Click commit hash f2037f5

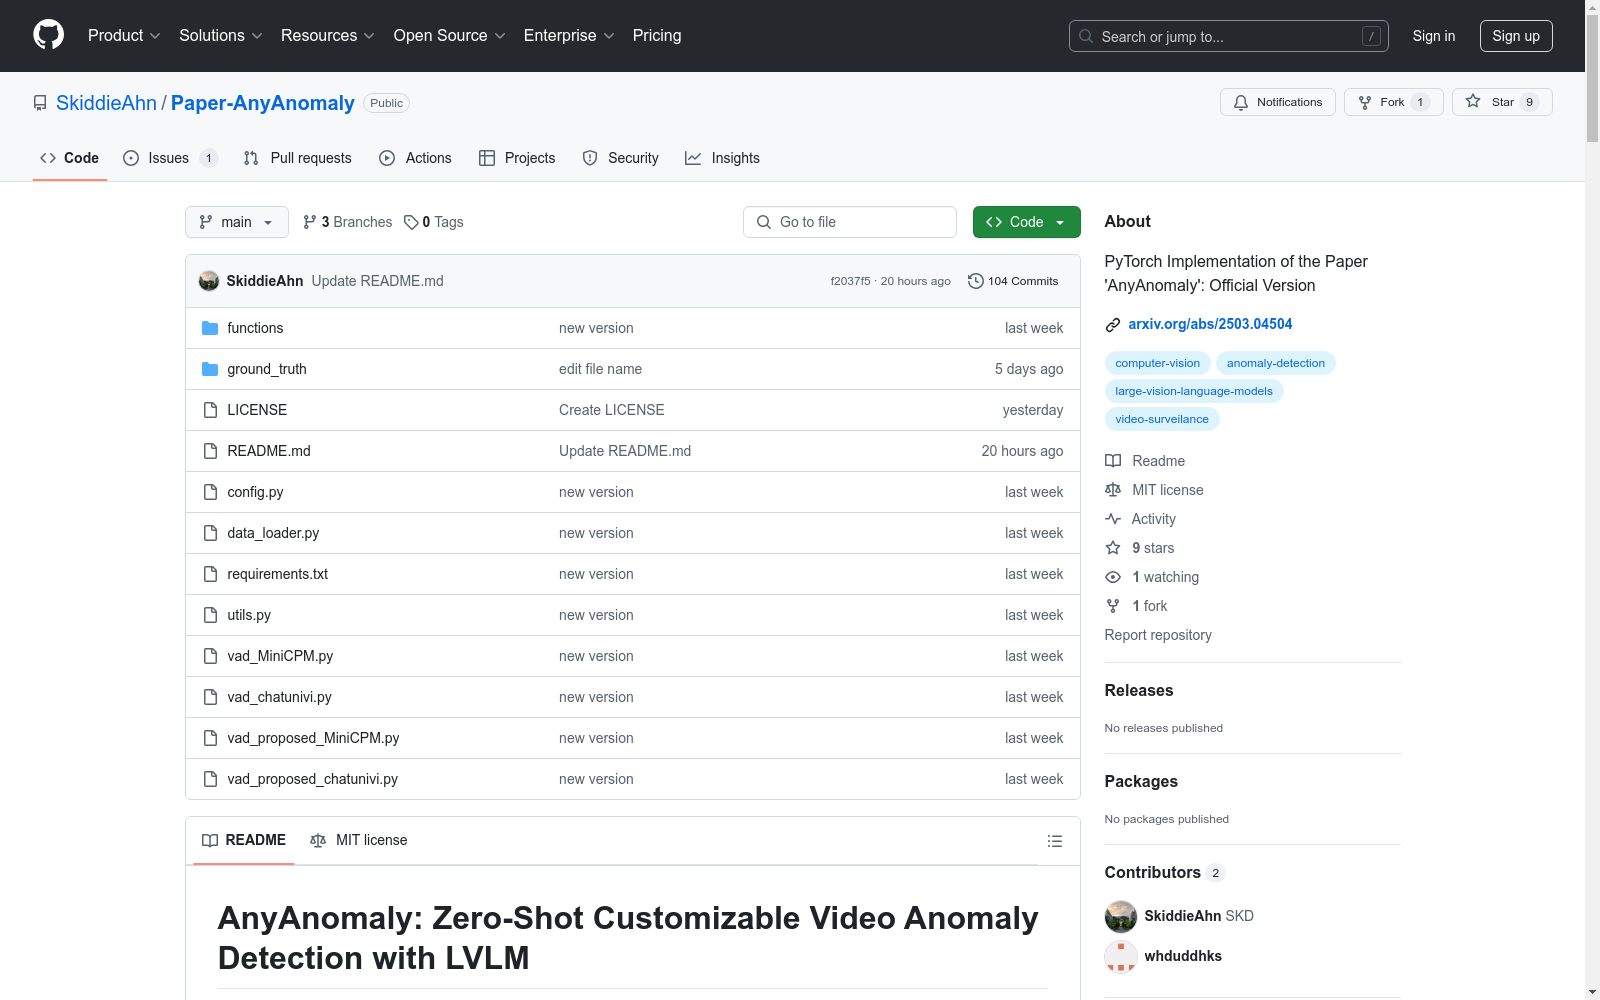(x=850, y=281)
